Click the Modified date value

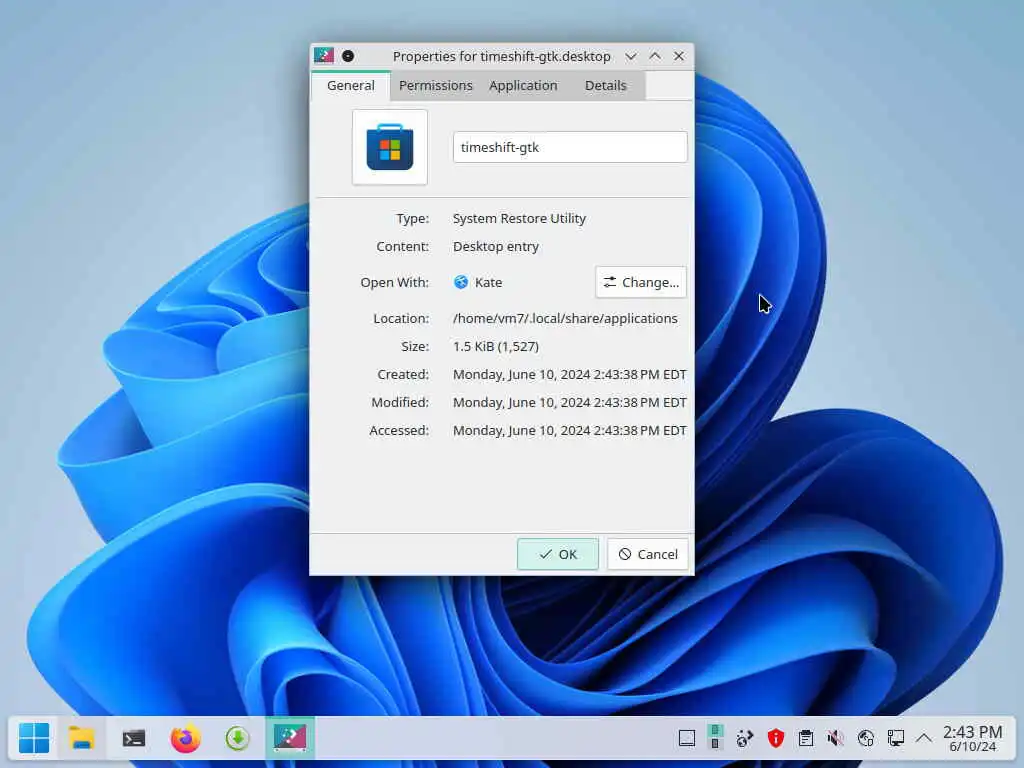(569, 402)
